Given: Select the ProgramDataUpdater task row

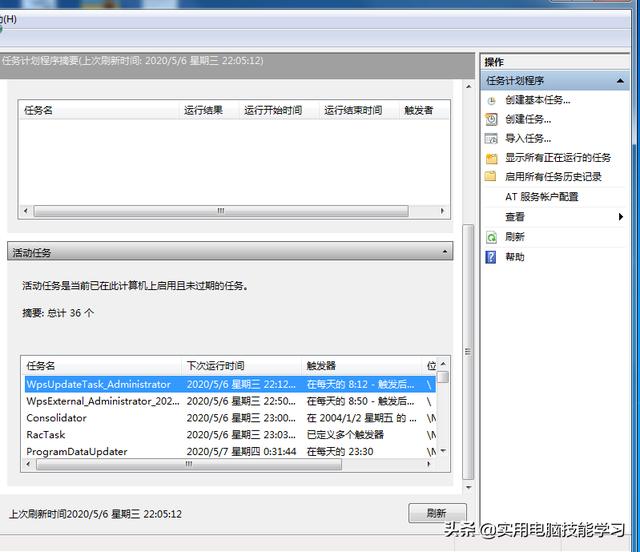Looking at the screenshot, I should pyautogui.click(x=230, y=451).
